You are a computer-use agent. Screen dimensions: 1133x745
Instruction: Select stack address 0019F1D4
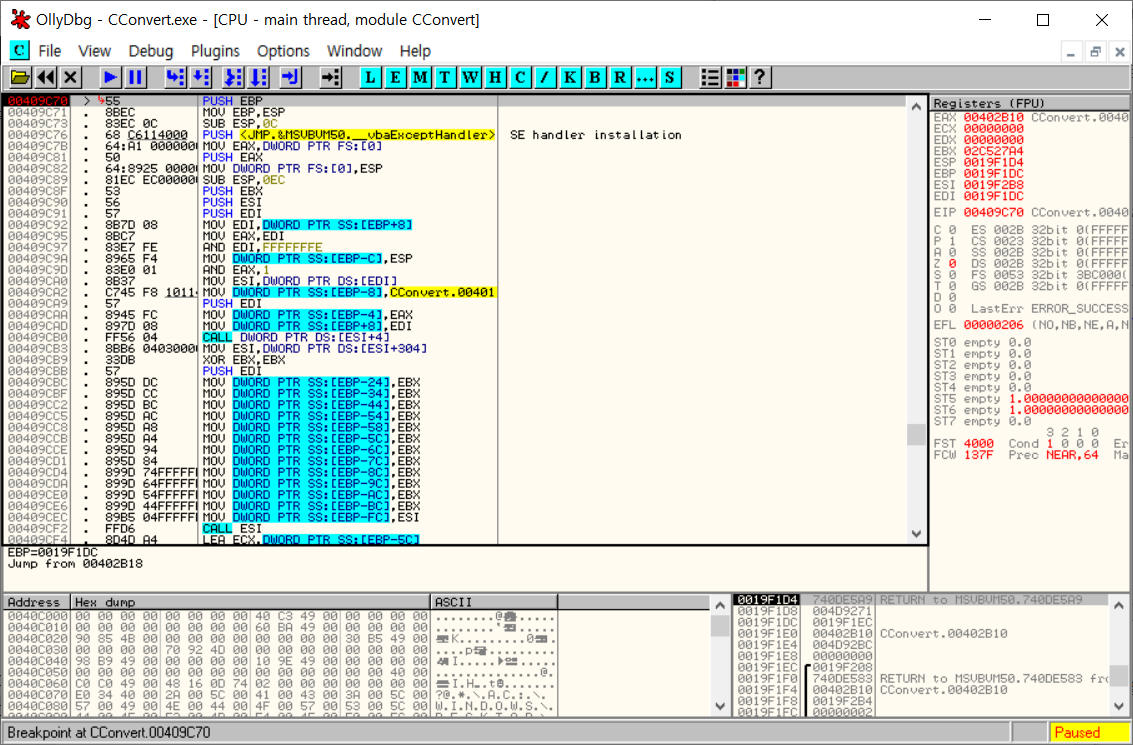click(767, 600)
